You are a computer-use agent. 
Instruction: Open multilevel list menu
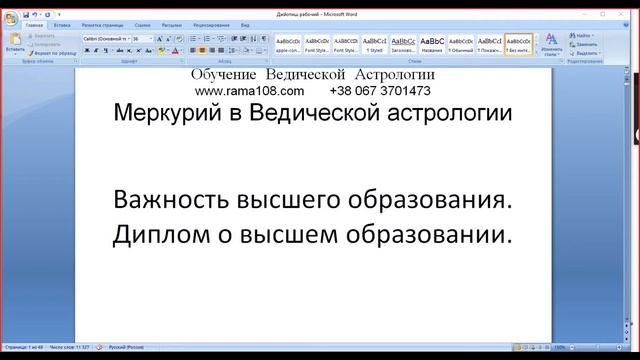pos(221,39)
